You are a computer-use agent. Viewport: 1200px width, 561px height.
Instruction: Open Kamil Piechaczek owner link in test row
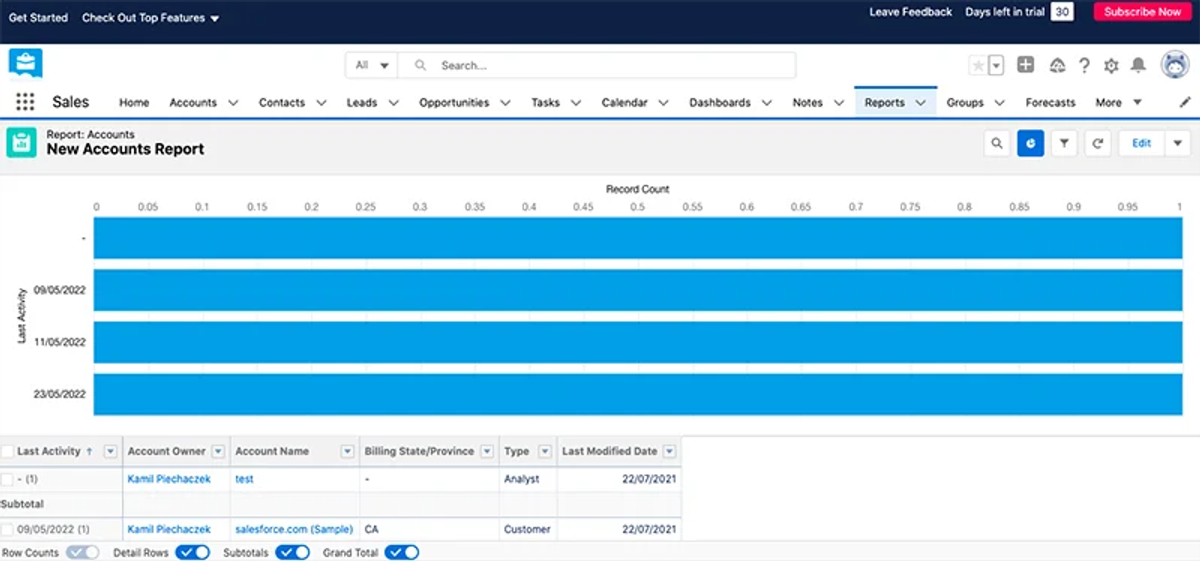click(169, 479)
